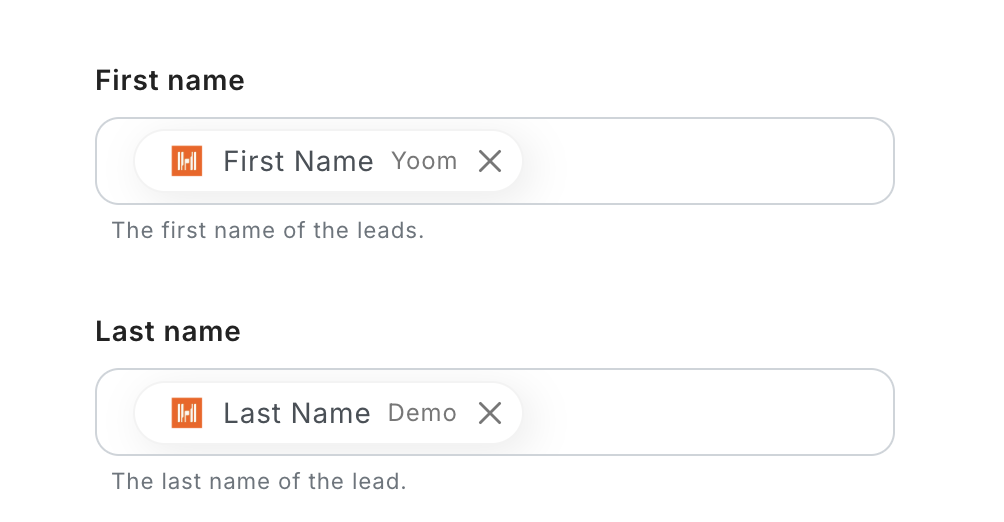
Task: Click the orange Yoom icon in Last Name chip
Action: (187, 413)
